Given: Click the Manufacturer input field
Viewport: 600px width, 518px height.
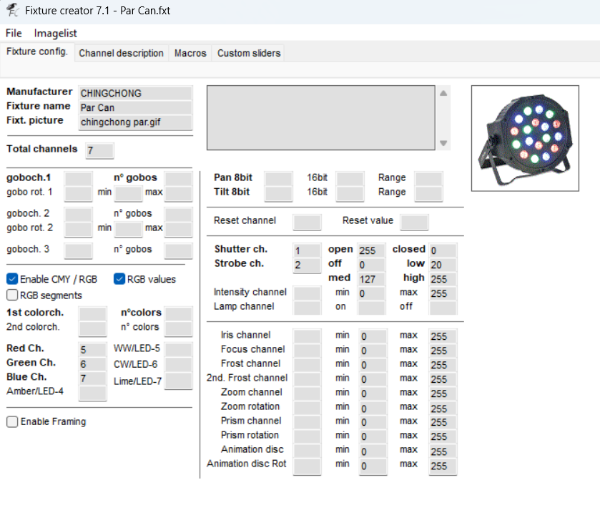Looking at the screenshot, I should pyautogui.click(x=134, y=93).
